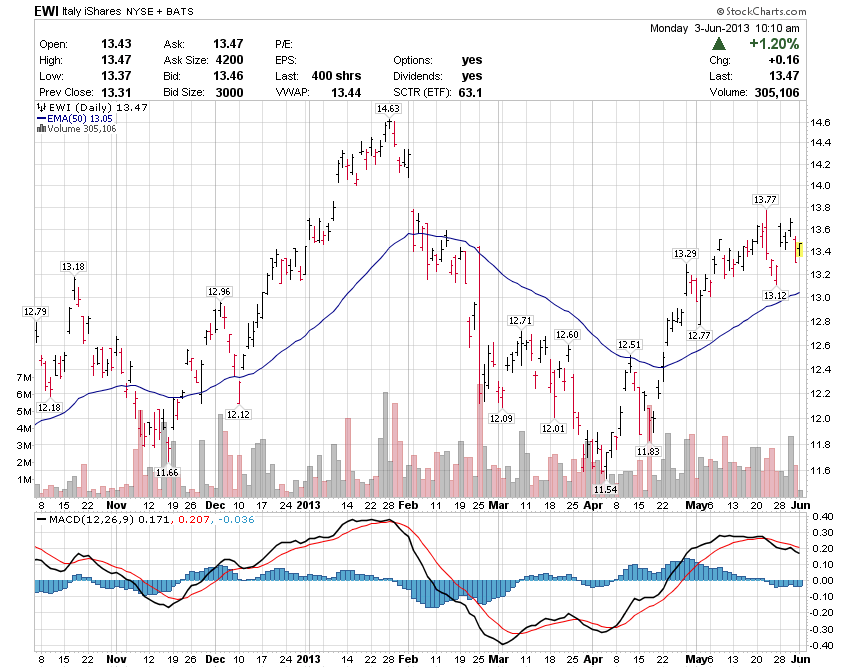Screen dimensions: 850x668
Task: Click the 13.12 price label
Action: [x=775, y=296]
